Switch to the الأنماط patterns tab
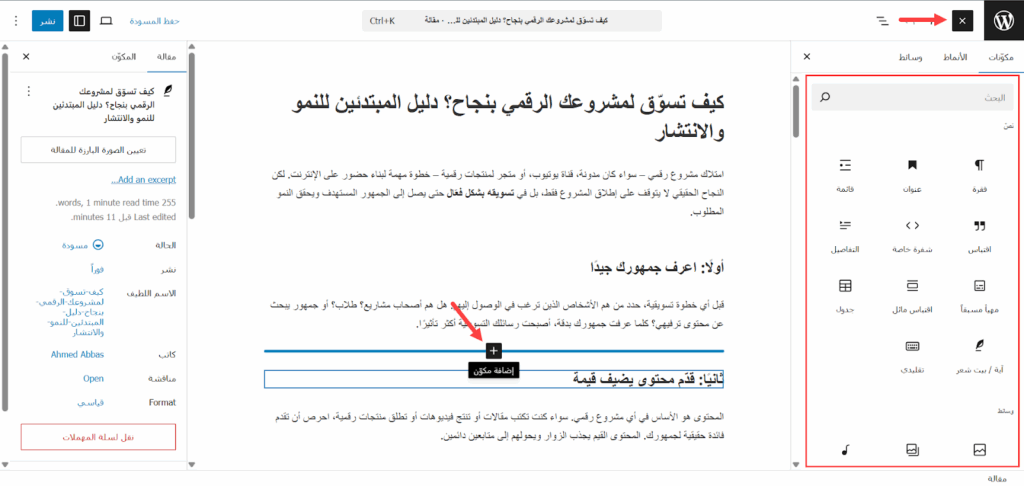This screenshot has height=486, width=1024. pos(955,57)
